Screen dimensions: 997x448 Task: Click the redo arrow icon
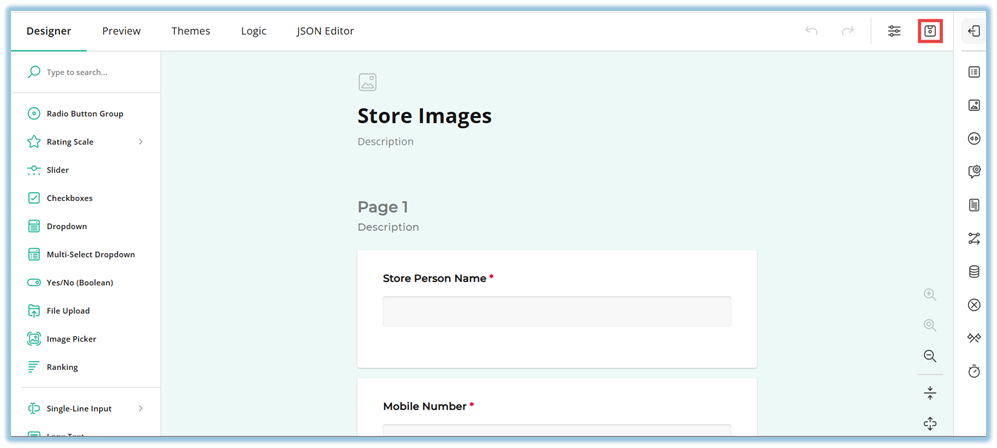tap(847, 31)
